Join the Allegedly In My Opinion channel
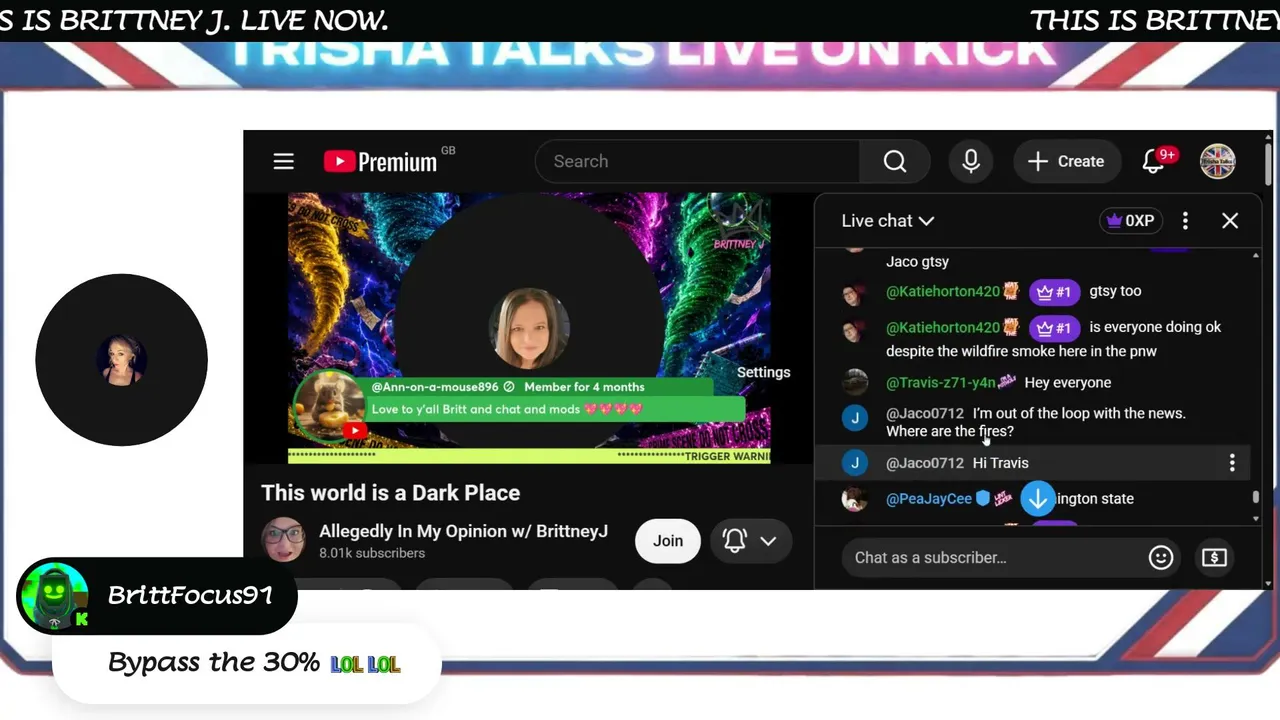1280x720 pixels. 668,541
